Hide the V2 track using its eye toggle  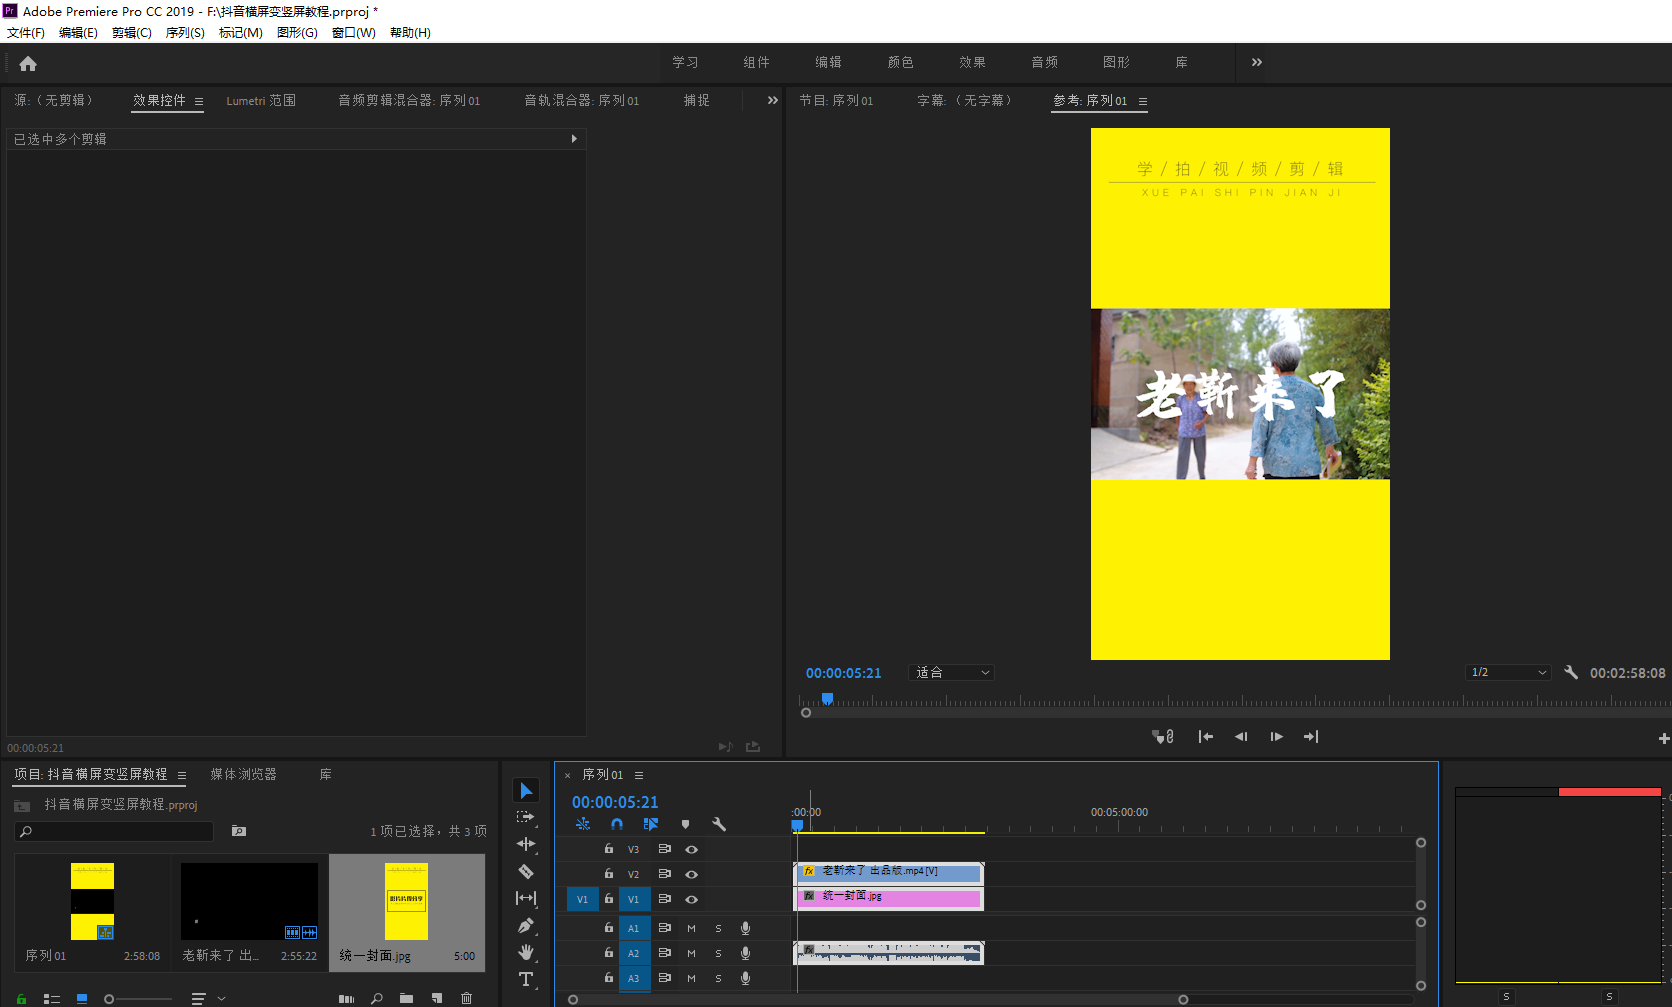click(691, 873)
